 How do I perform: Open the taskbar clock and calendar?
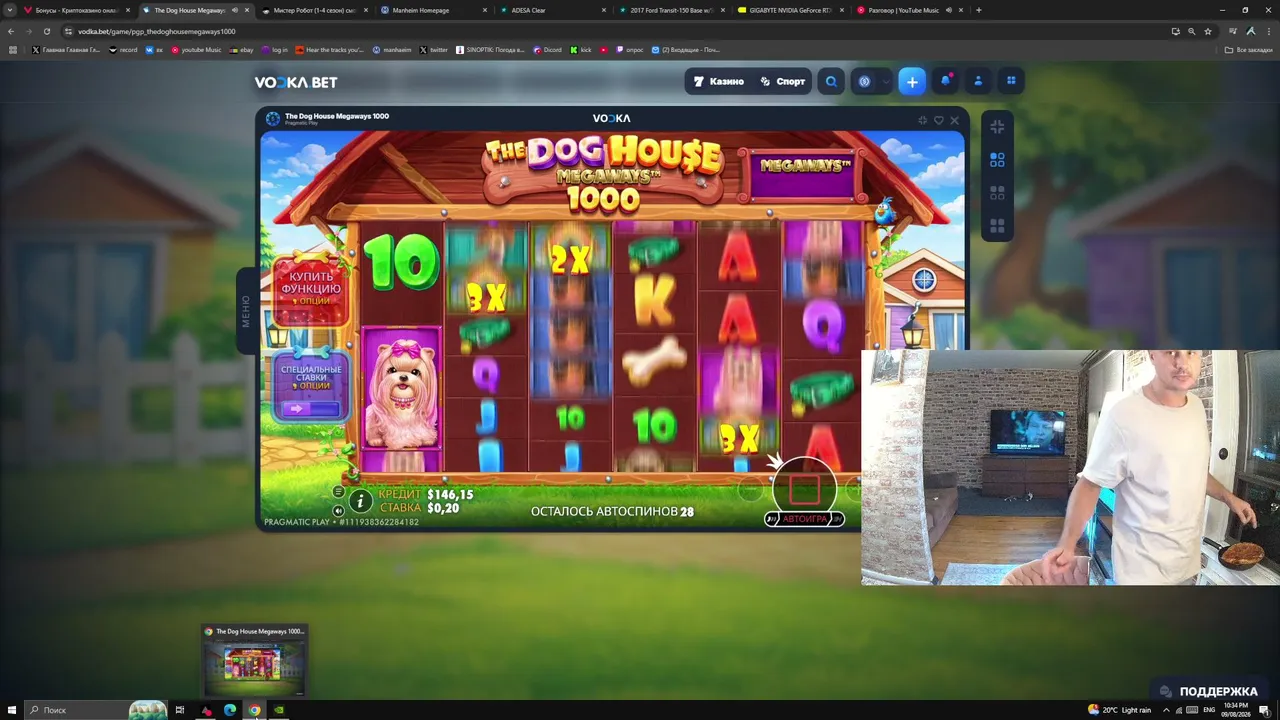pyautogui.click(x=1236, y=710)
